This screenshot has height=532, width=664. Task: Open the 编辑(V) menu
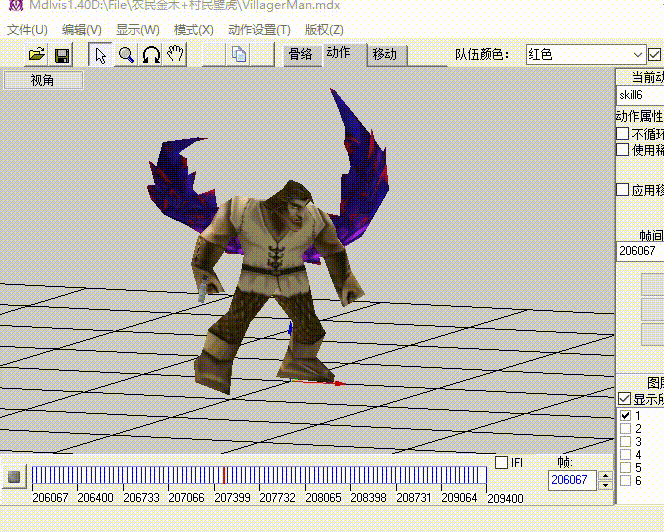pos(82,30)
